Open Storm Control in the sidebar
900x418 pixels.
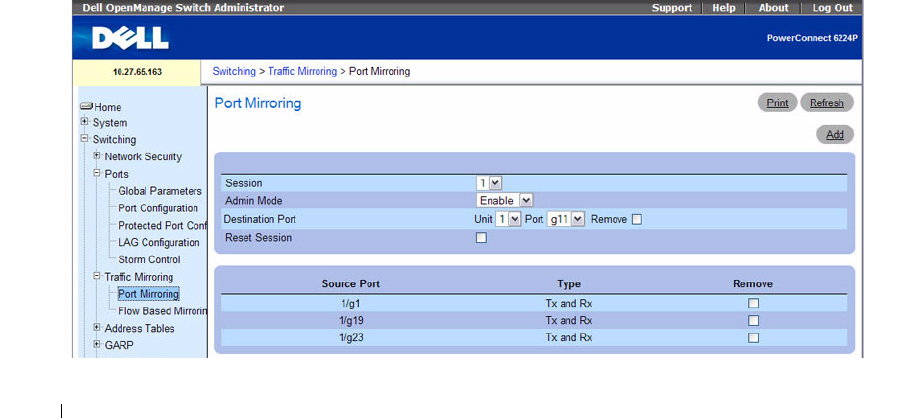[x=148, y=260]
